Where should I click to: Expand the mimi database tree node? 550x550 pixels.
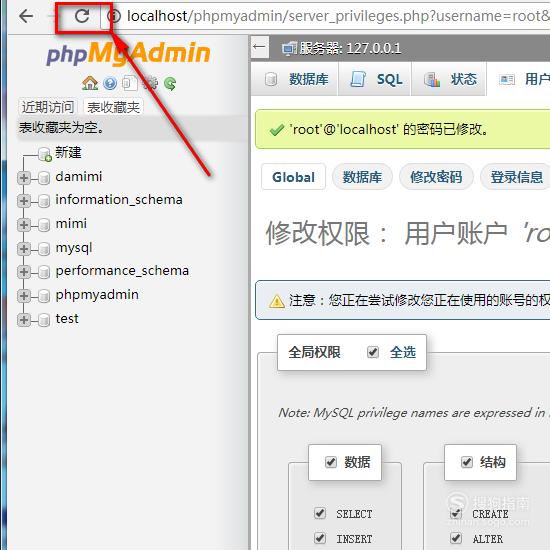coord(24,225)
